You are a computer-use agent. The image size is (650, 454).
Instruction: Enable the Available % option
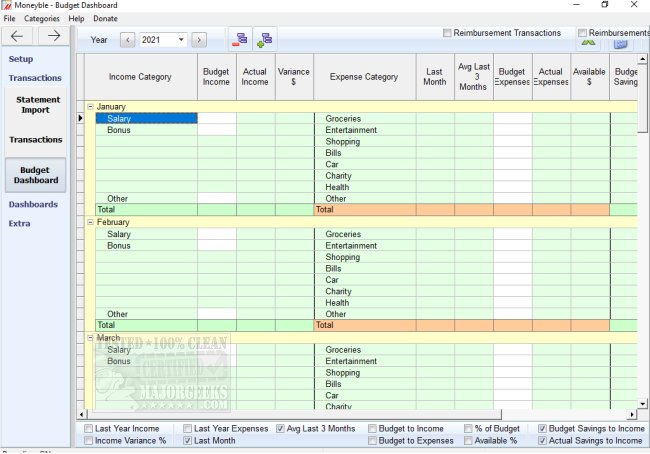coord(468,440)
